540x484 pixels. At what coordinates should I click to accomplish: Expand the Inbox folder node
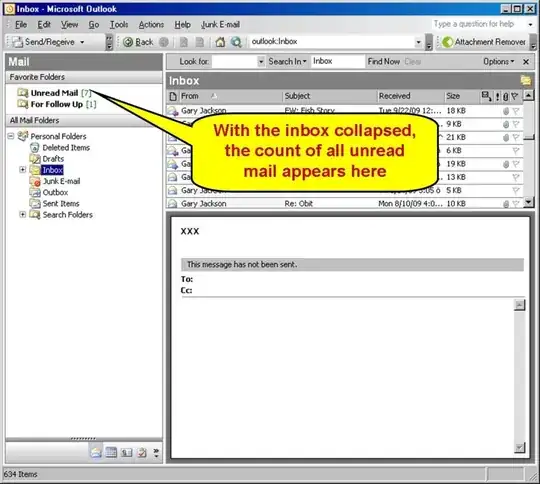click(23, 169)
